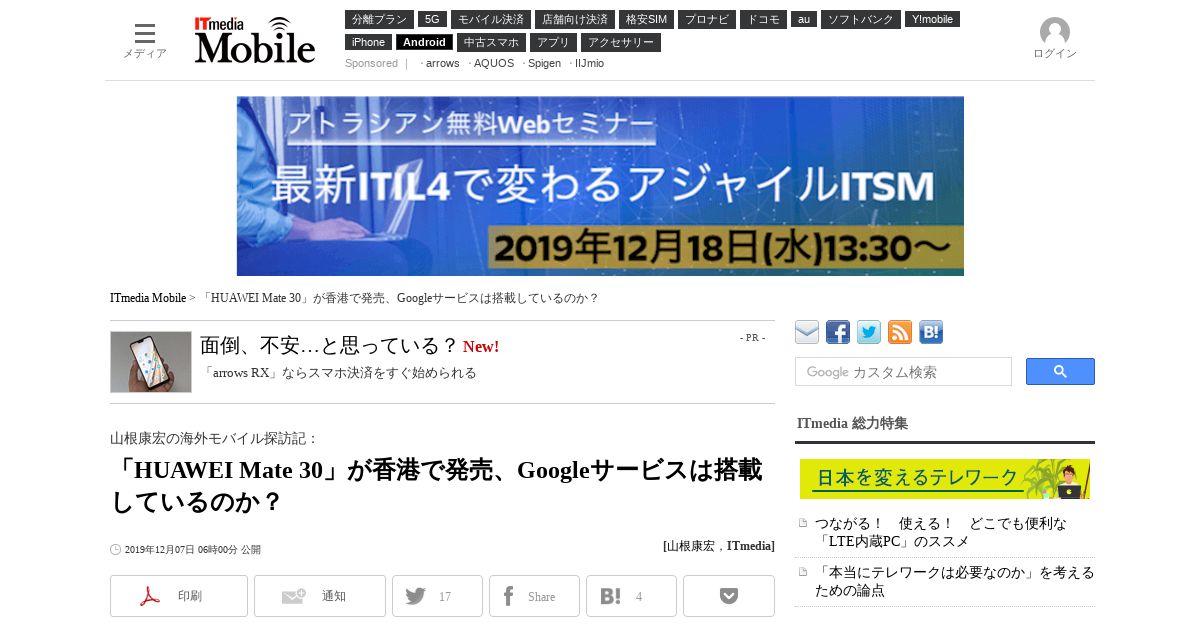Screen dimensions: 1200x630
Task: Open the 日本を変えるテレワーク banner
Action: 945,479
